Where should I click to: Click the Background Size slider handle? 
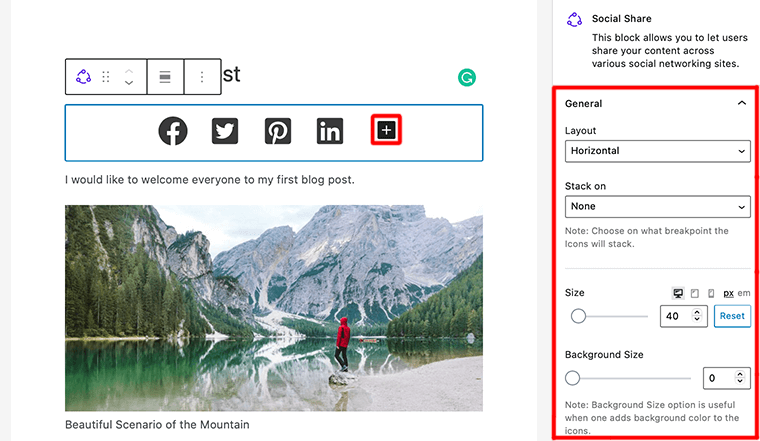click(572, 378)
